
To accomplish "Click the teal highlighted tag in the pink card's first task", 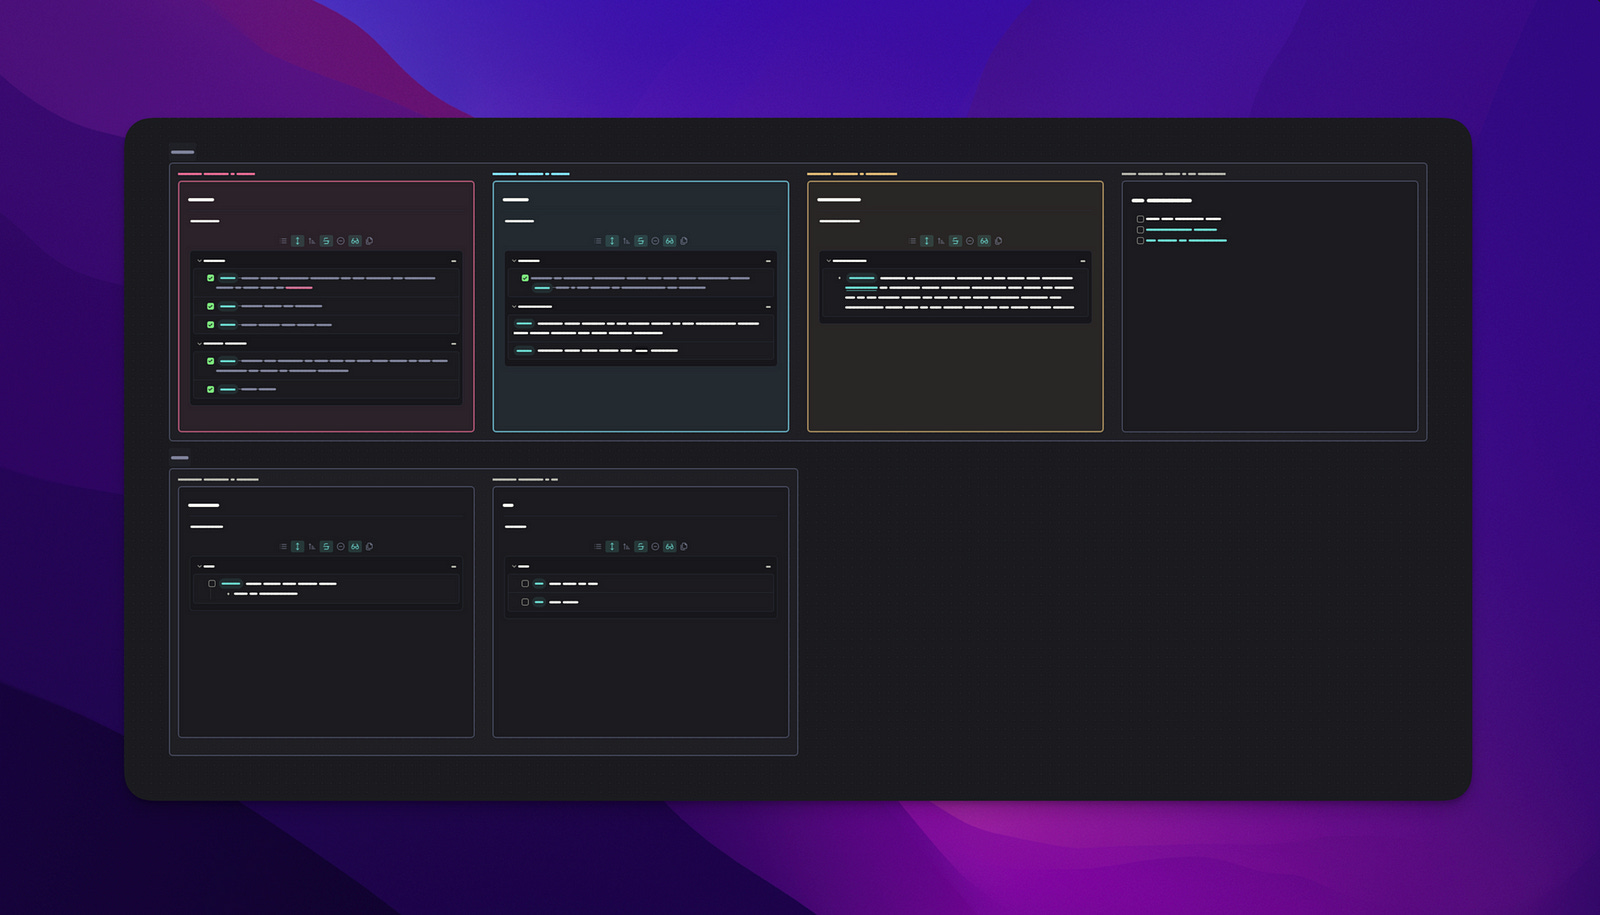I will [228, 278].
